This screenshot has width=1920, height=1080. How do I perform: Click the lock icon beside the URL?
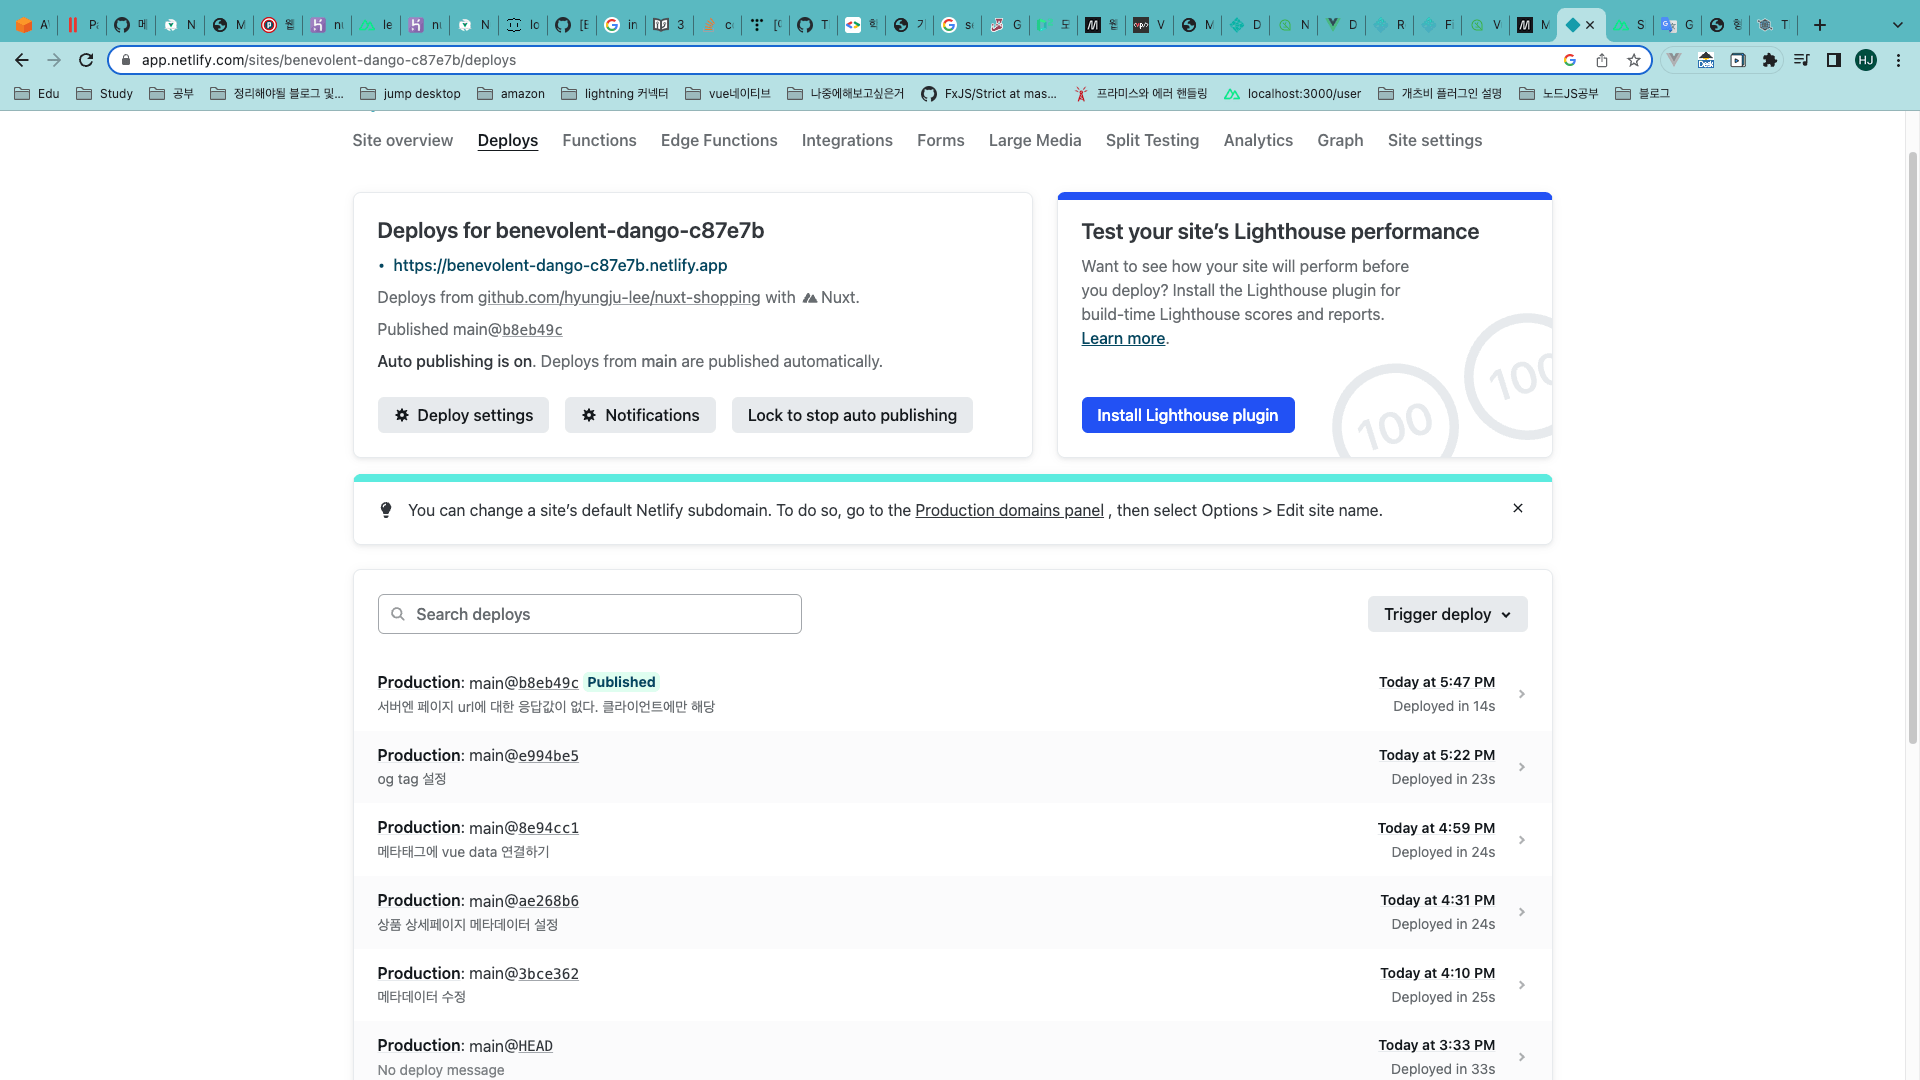click(126, 60)
